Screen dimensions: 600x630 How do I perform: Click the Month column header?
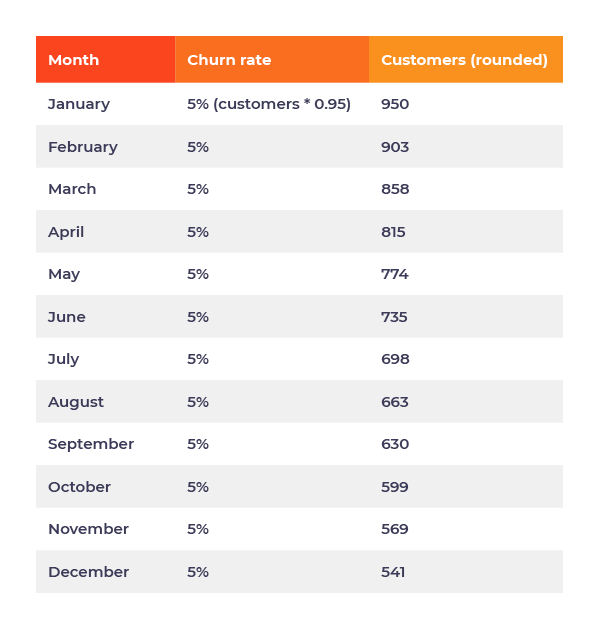(74, 60)
